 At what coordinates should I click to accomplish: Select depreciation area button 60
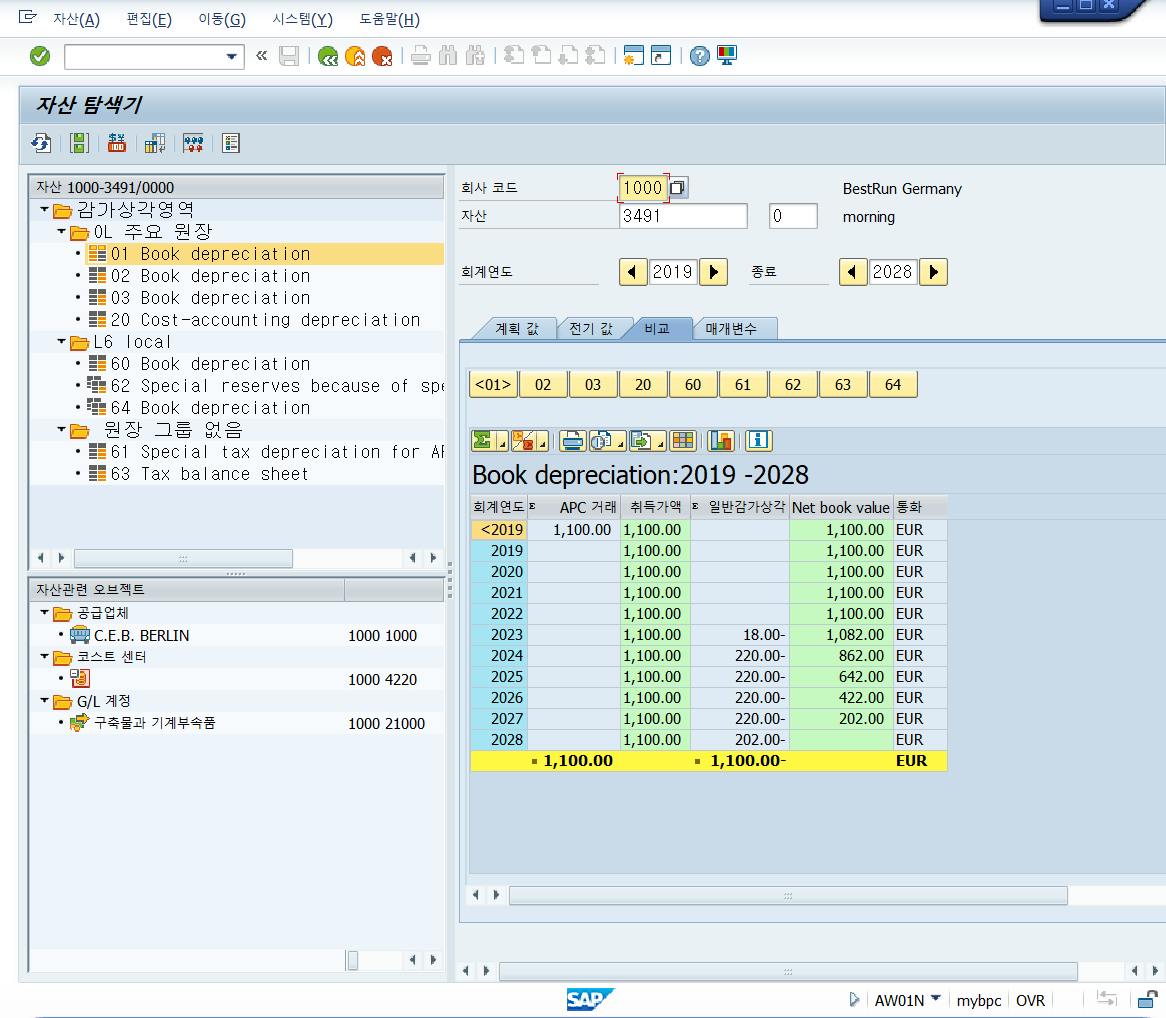click(692, 384)
